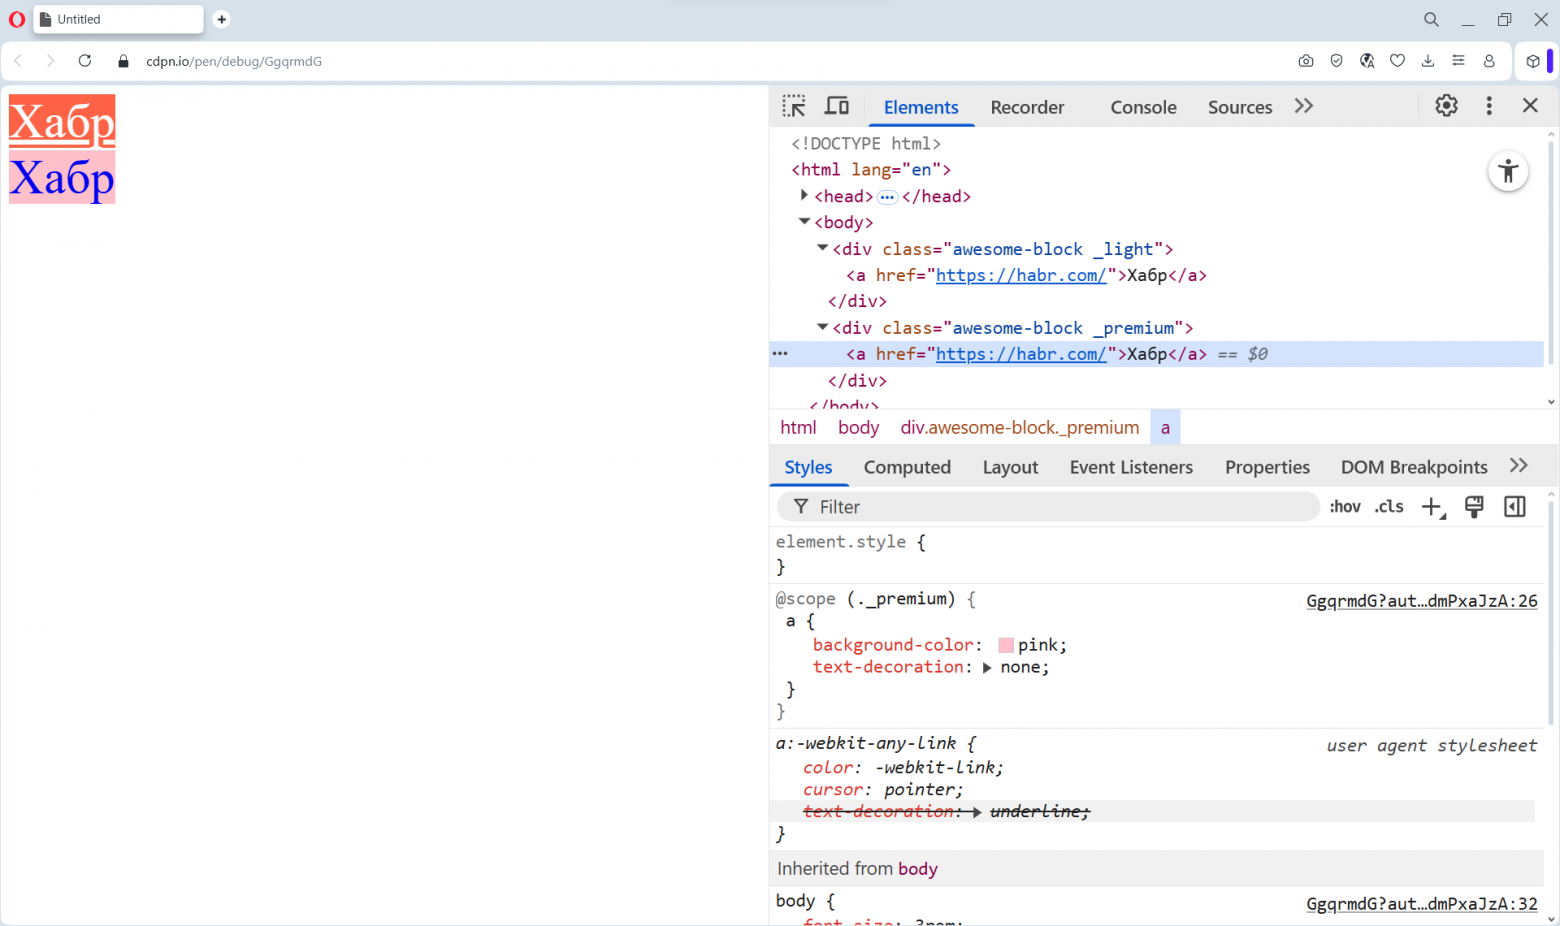Open the pink color swatch picker
This screenshot has width=1560, height=926.
tap(1006, 646)
